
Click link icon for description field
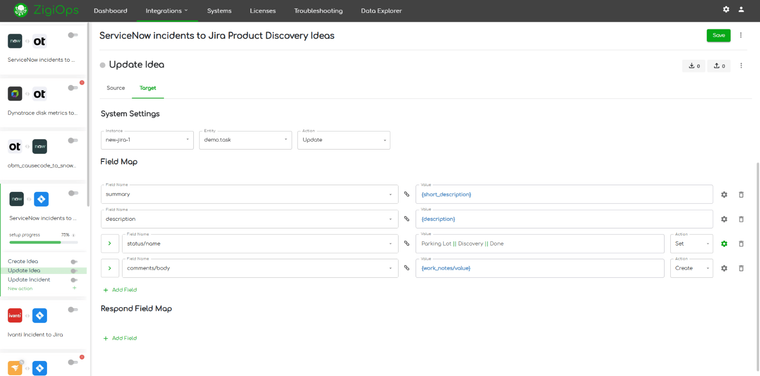click(407, 219)
